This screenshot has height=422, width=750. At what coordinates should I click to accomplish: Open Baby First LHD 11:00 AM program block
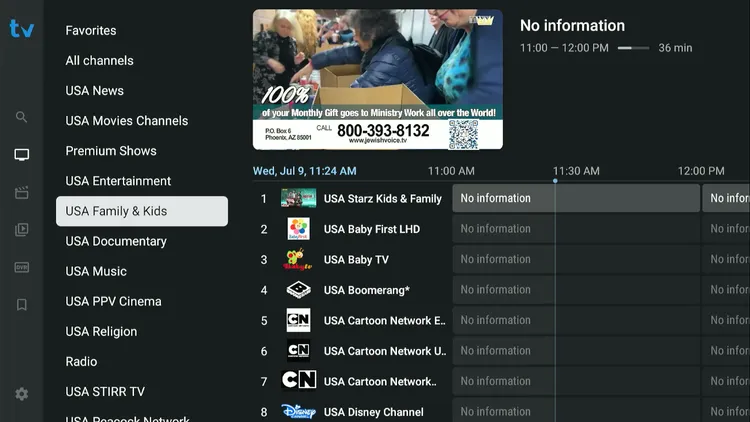coord(576,229)
